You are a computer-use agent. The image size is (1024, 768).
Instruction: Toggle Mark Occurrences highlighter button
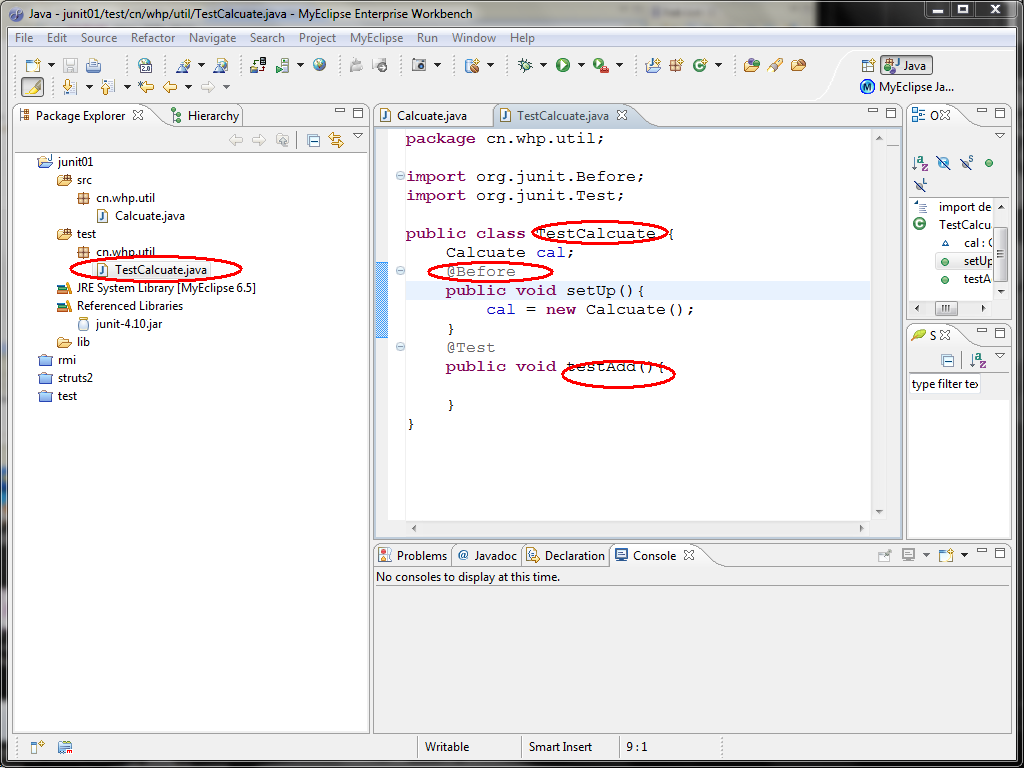pos(33,86)
